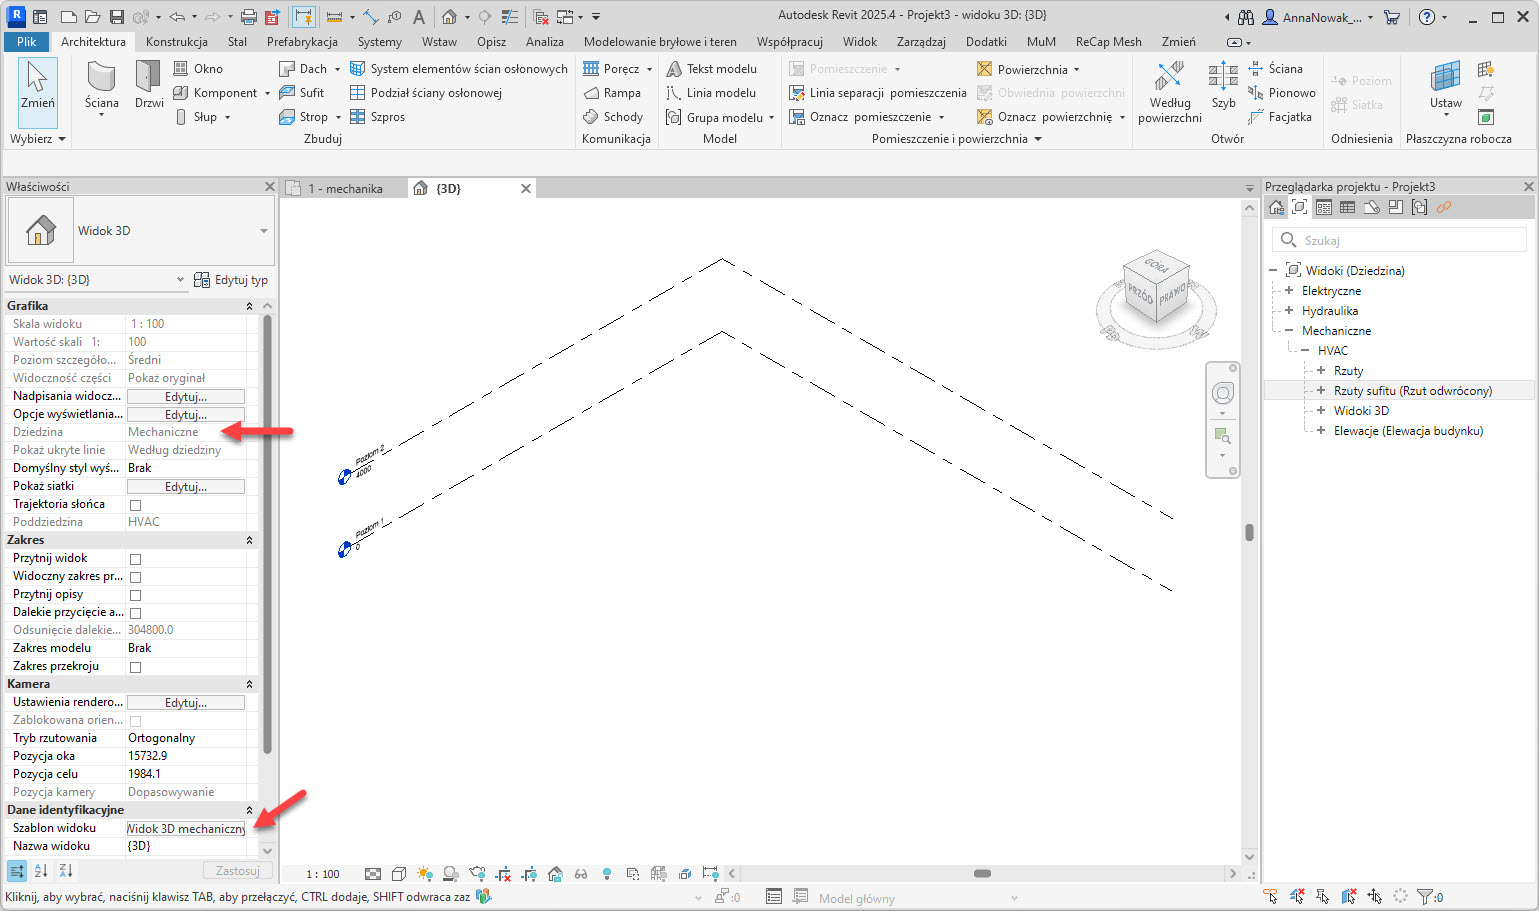1539x911 pixels.
Task: Click the Edytuj typ button
Action: tap(231, 280)
